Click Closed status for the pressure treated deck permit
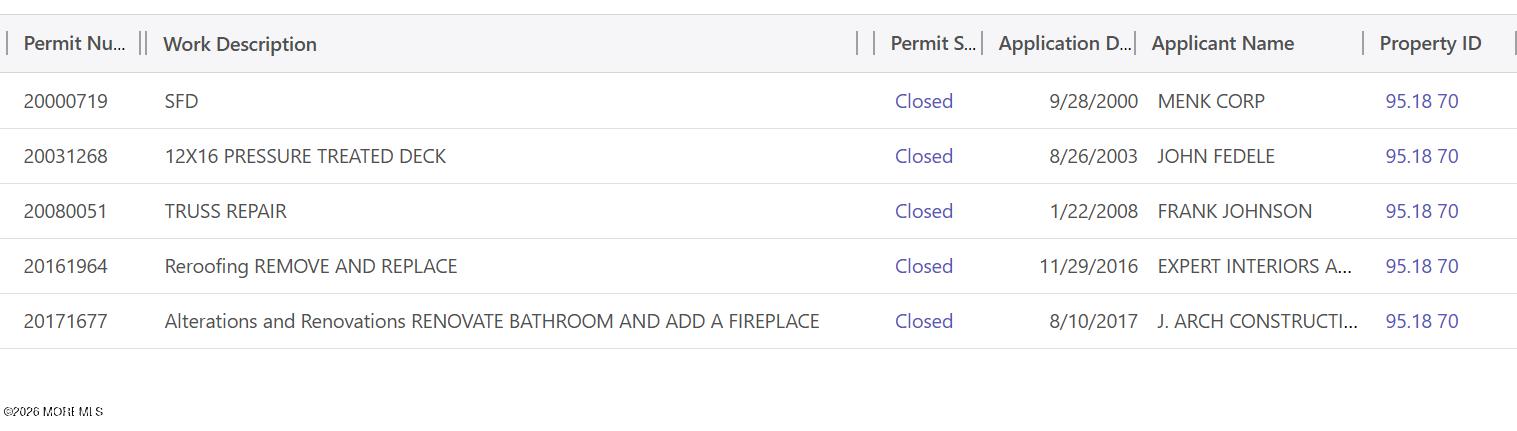 923,156
